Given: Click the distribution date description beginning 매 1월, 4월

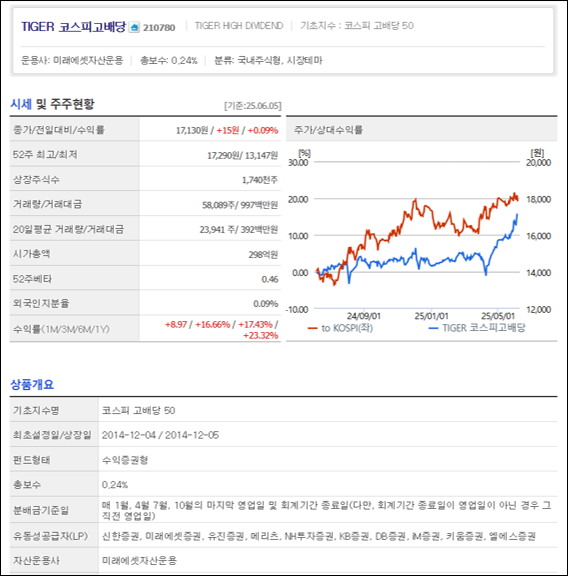Looking at the screenshot, I should coord(327,510).
